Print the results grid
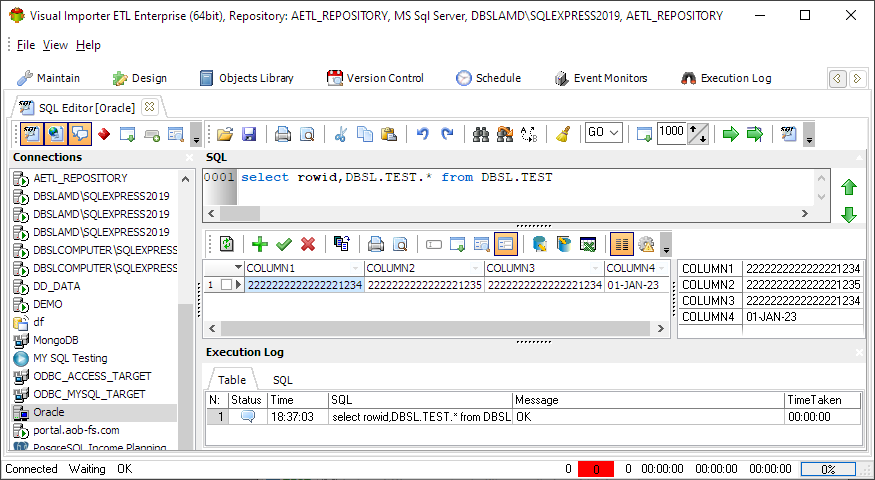Viewport: 875px width, 480px height. pos(376,244)
